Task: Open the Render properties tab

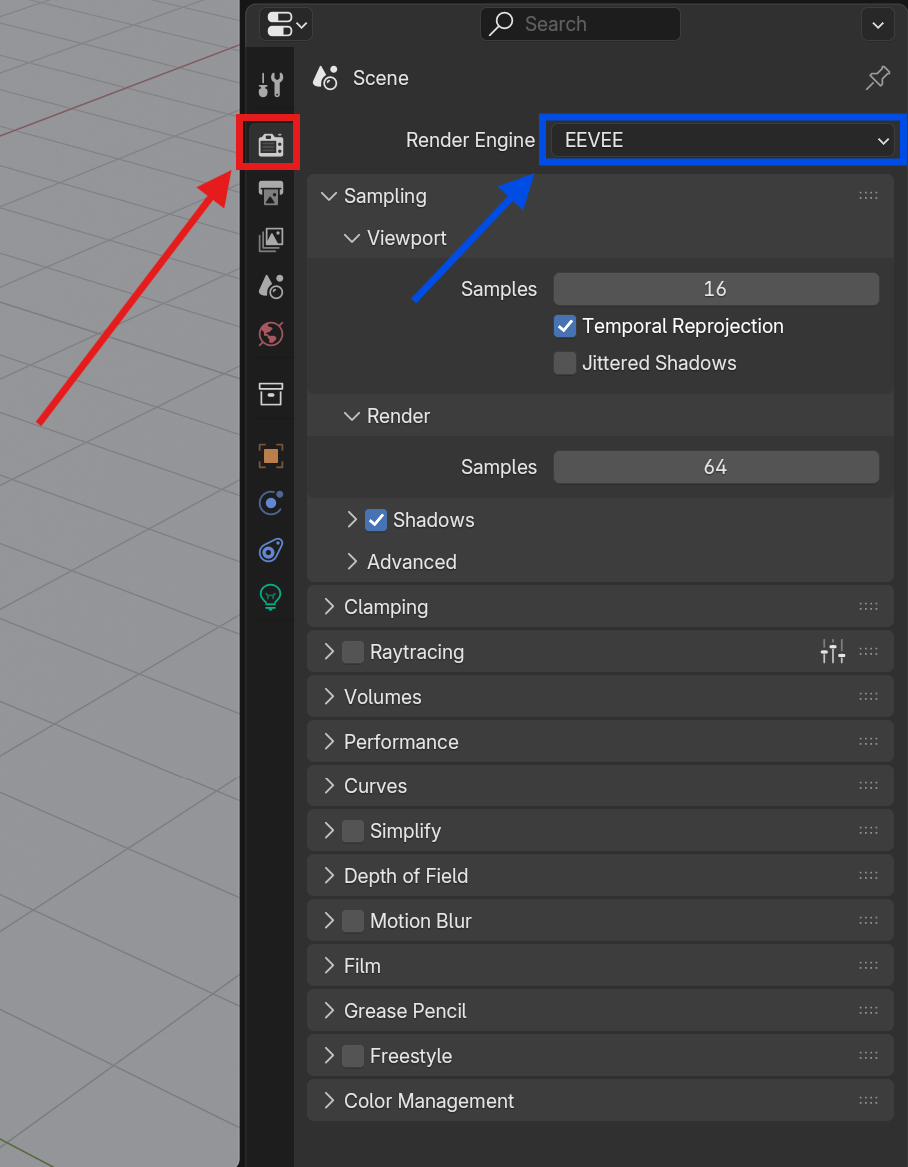Action: click(270, 144)
